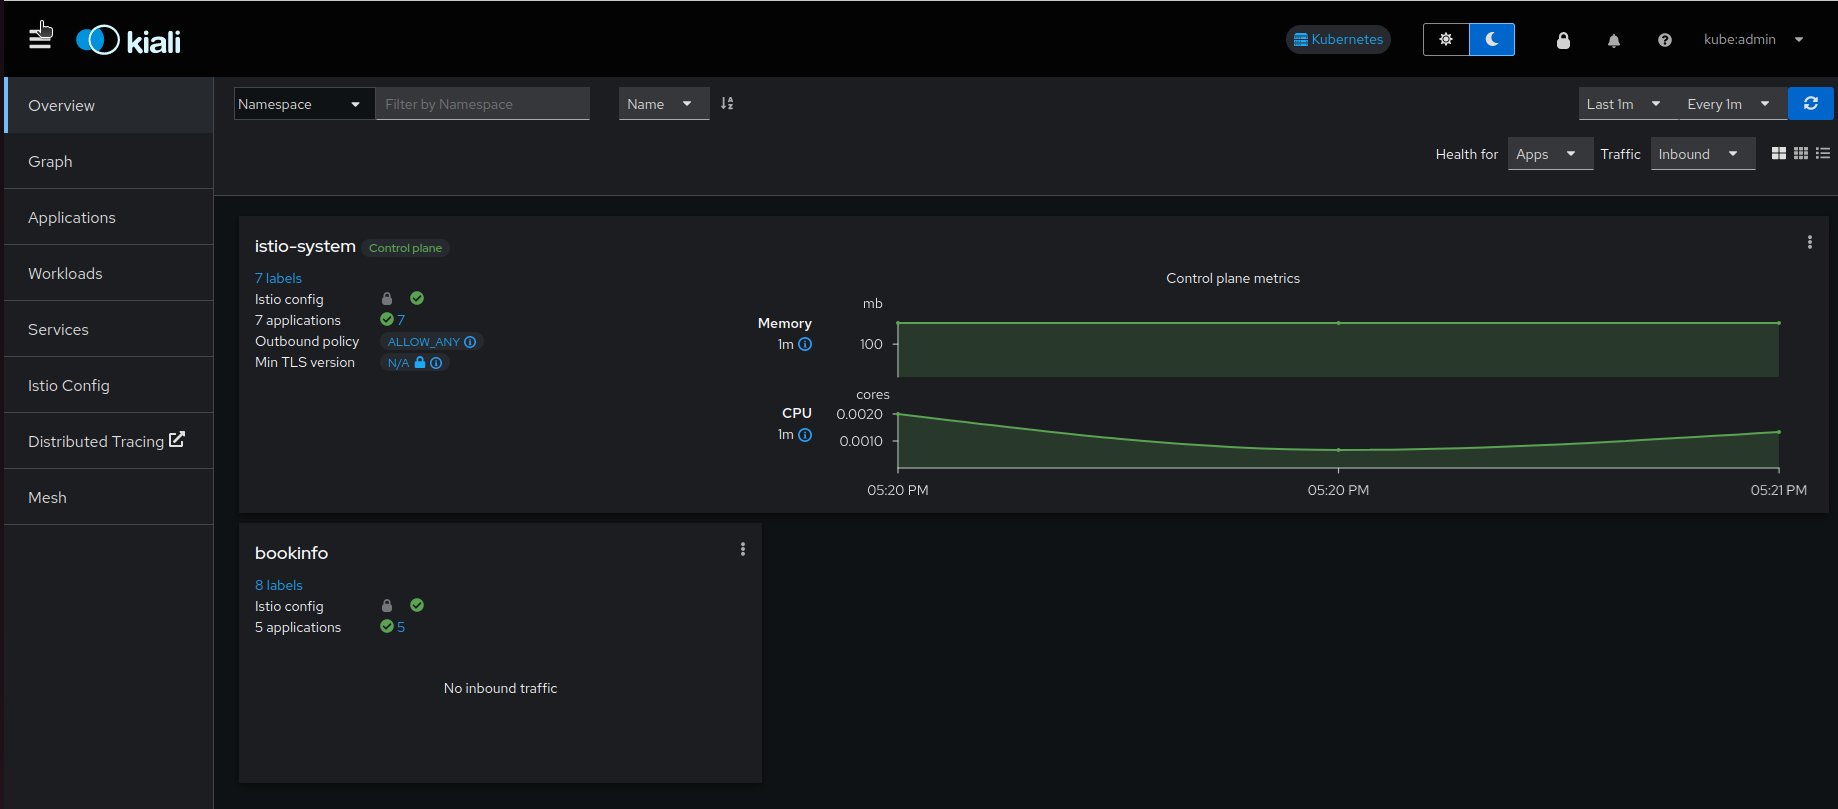Open the Namespace filter type dropdown

[x=304, y=104]
